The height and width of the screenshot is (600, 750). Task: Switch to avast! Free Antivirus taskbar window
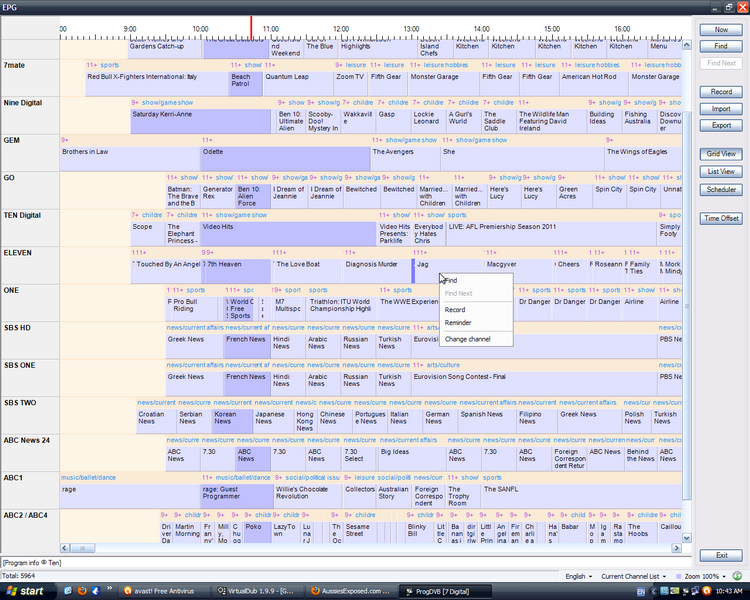coord(164,591)
